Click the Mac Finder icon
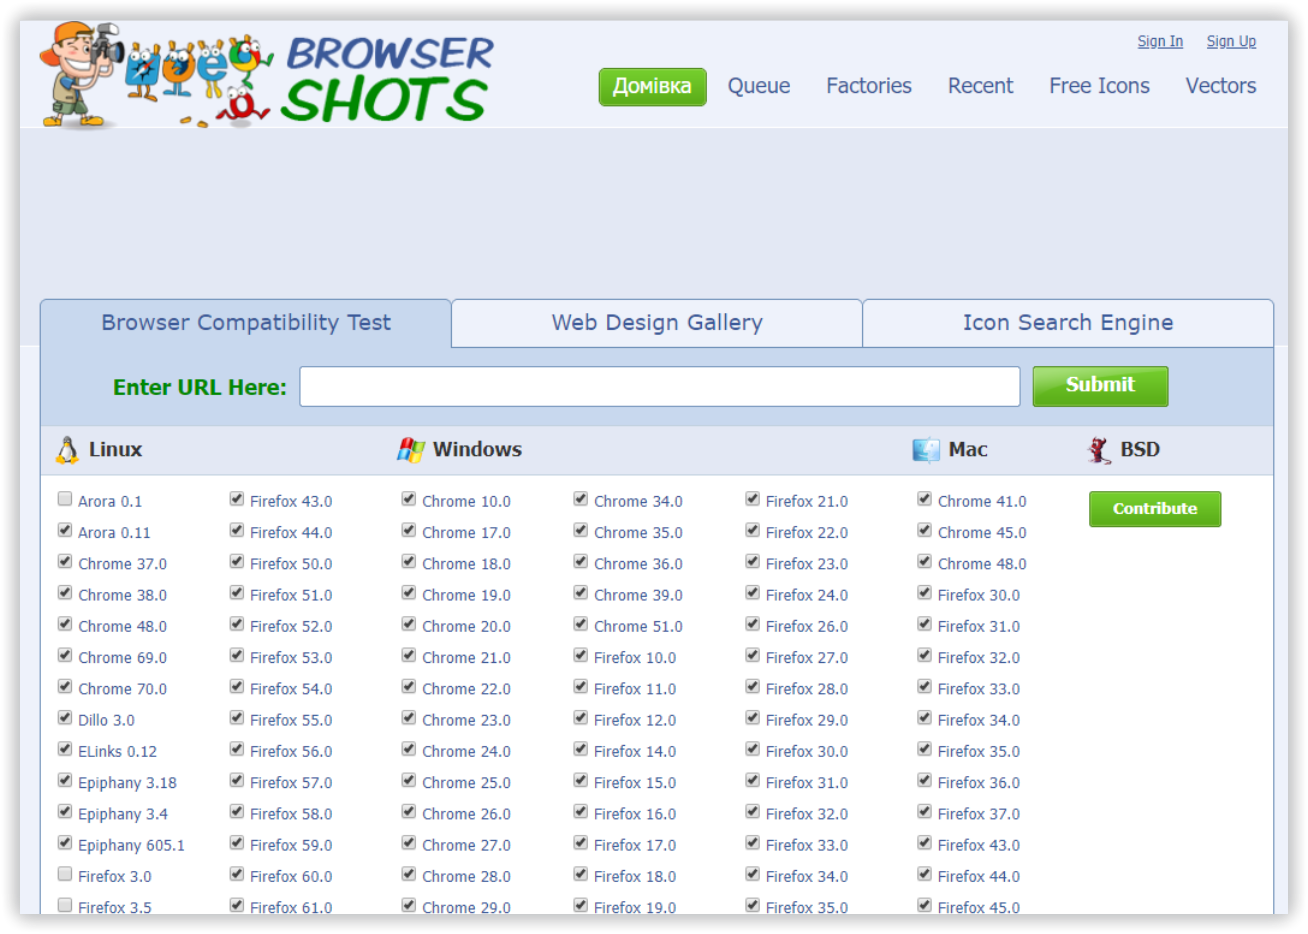 tap(926, 450)
